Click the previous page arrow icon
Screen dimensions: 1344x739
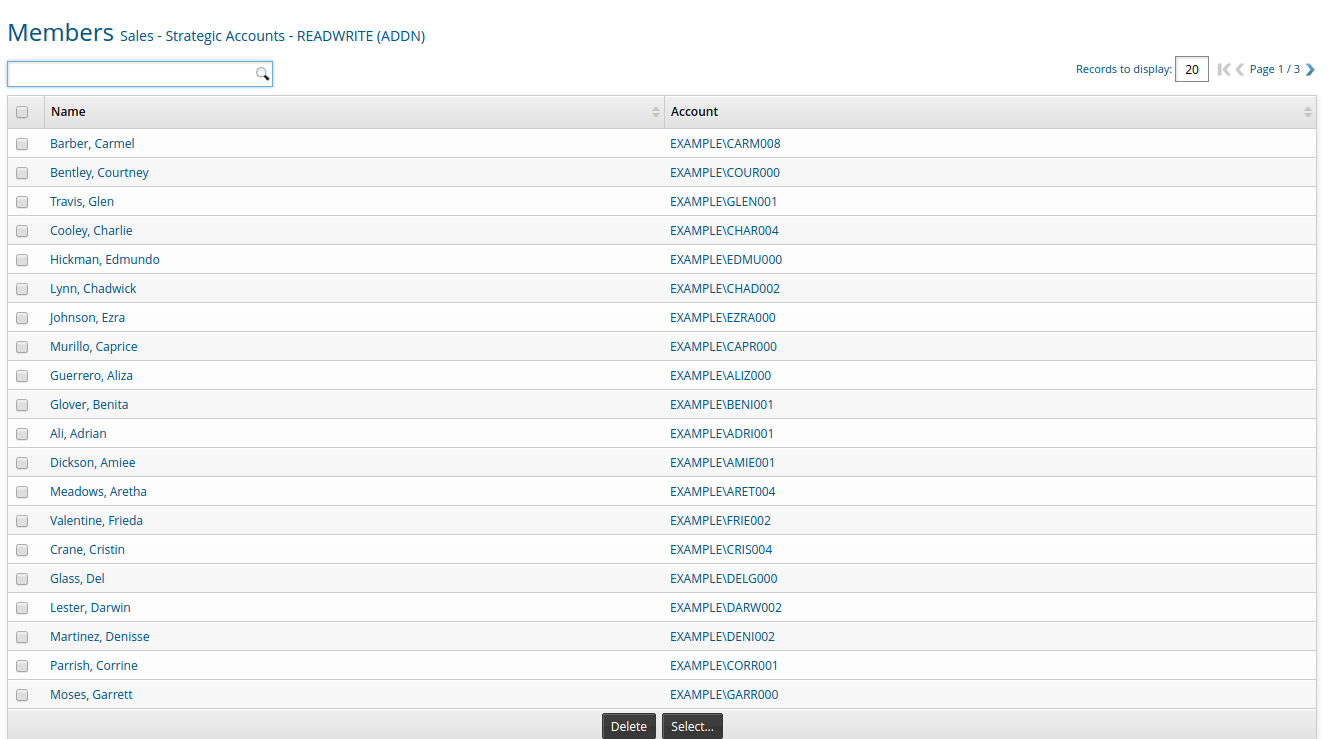click(x=1239, y=69)
